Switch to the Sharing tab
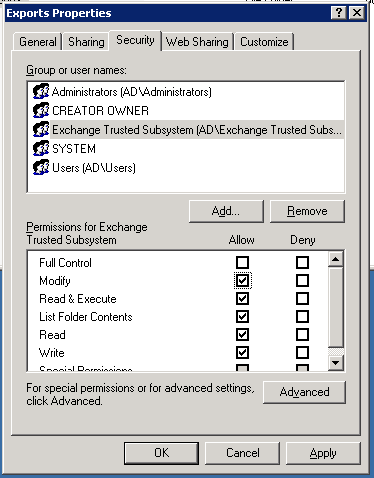The image size is (374, 478). (x=86, y=42)
